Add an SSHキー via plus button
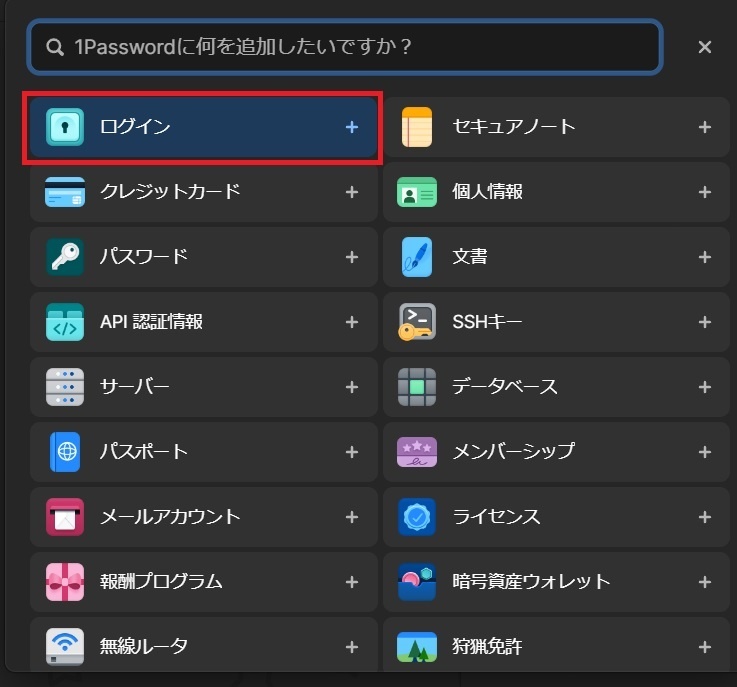This screenshot has height=687, width=737. pyautogui.click(x=705, y=322)
